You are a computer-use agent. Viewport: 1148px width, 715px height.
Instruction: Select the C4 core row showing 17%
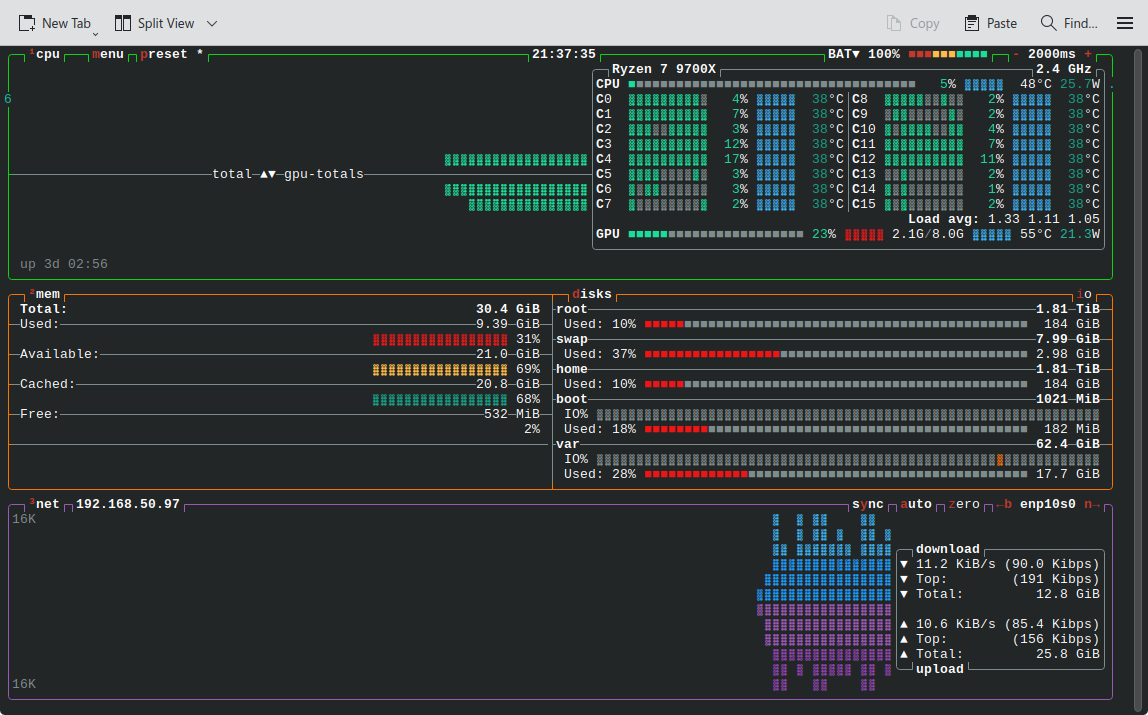coord(720,159)
